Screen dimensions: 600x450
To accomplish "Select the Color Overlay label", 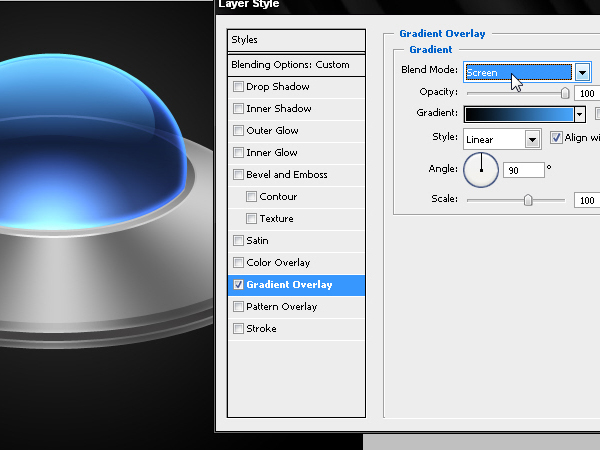I will tap(278, 262).
